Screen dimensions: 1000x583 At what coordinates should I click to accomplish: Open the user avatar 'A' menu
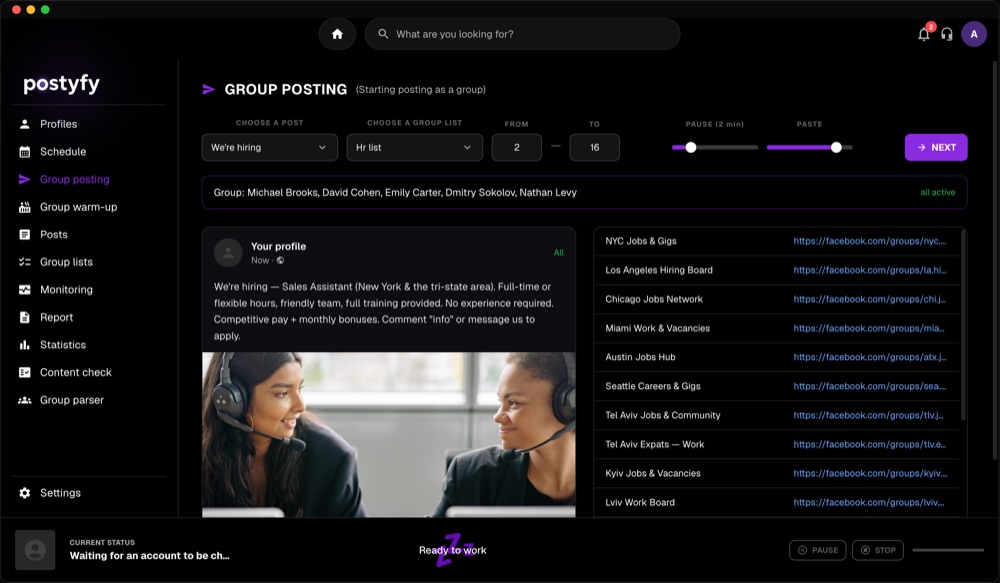(974, 34)
